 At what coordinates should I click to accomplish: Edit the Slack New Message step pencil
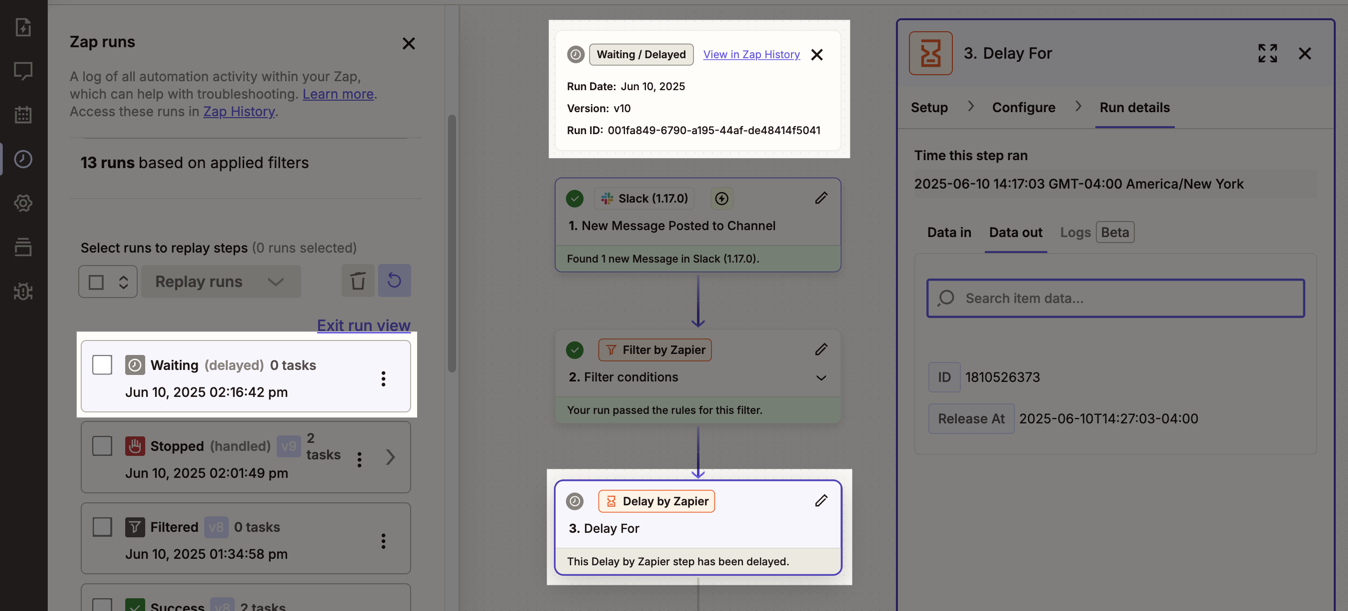click(821, 198)
